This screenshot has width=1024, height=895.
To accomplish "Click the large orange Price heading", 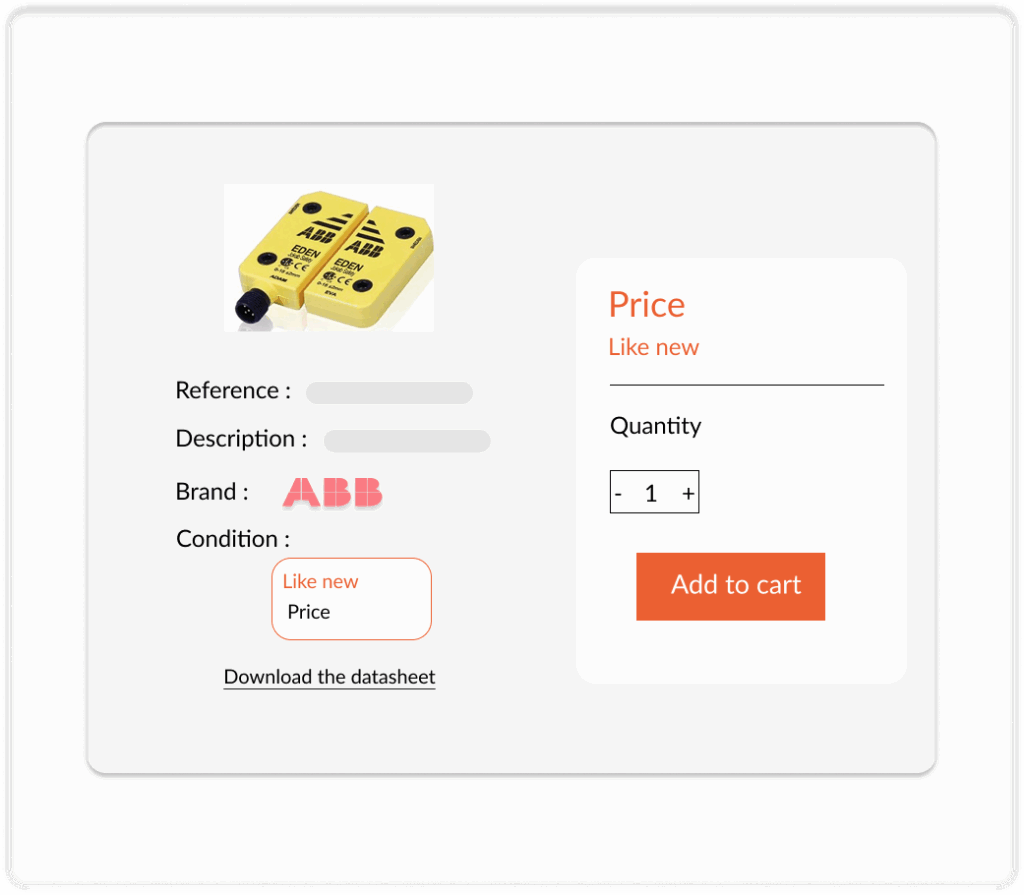I will pos(647,304).
